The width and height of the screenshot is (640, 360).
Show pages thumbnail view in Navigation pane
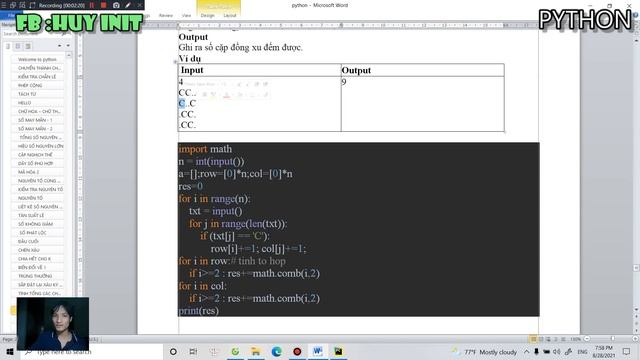pos(18,46)
